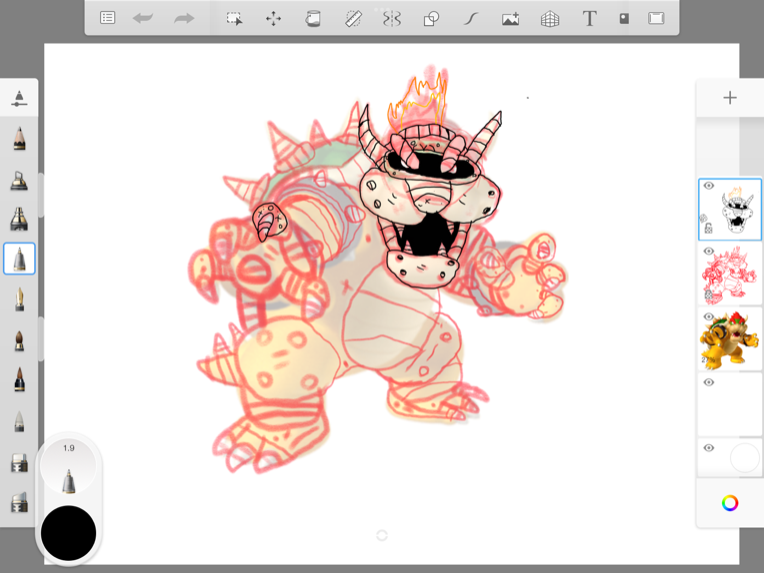Select the Bowser reference layer thumbnail

pyautogui.click(x=729, y=340)
